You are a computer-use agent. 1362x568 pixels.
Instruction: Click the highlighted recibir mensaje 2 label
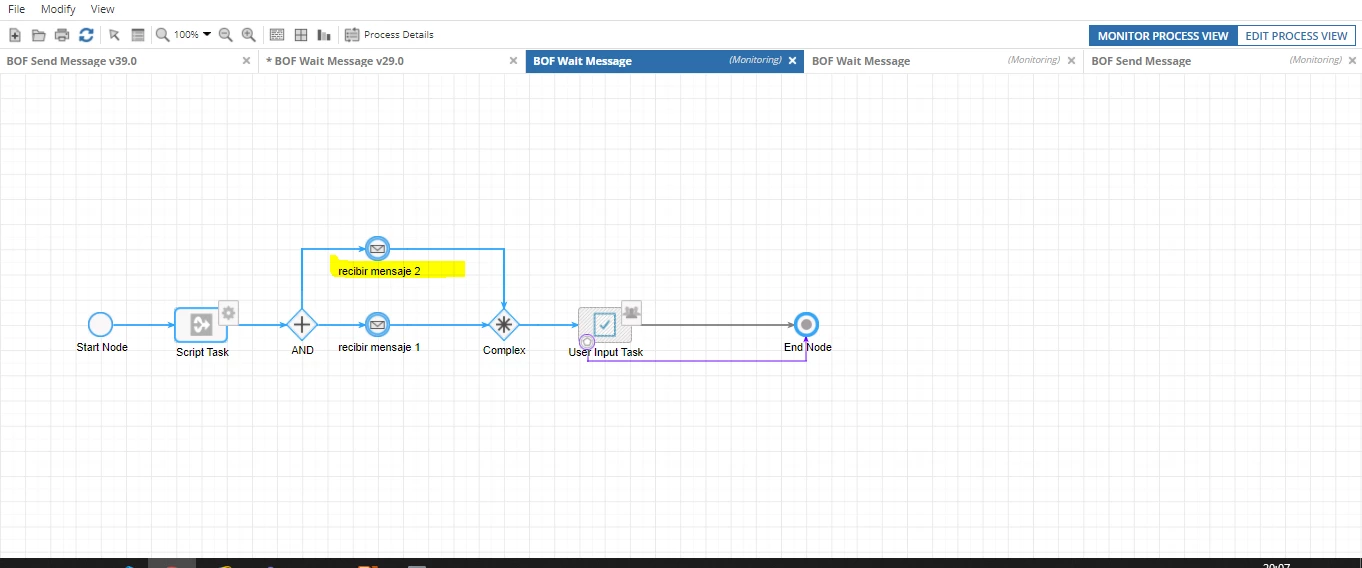point(379,271)
